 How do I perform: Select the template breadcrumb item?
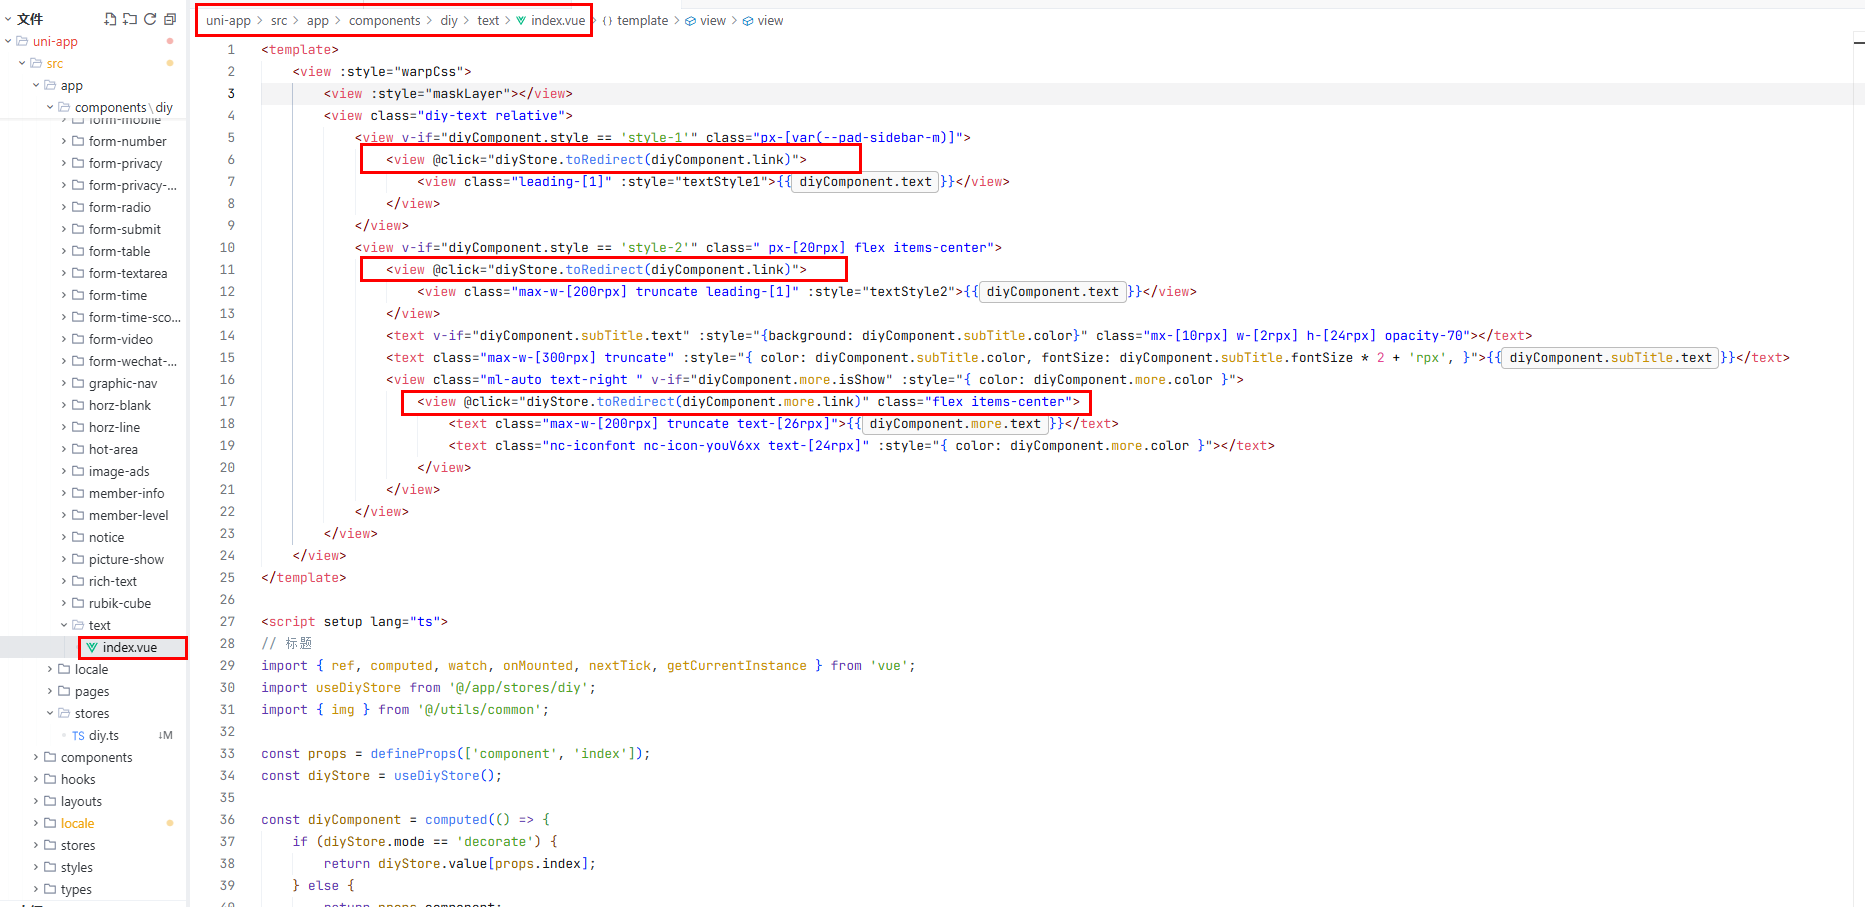[x=642, y=21]
